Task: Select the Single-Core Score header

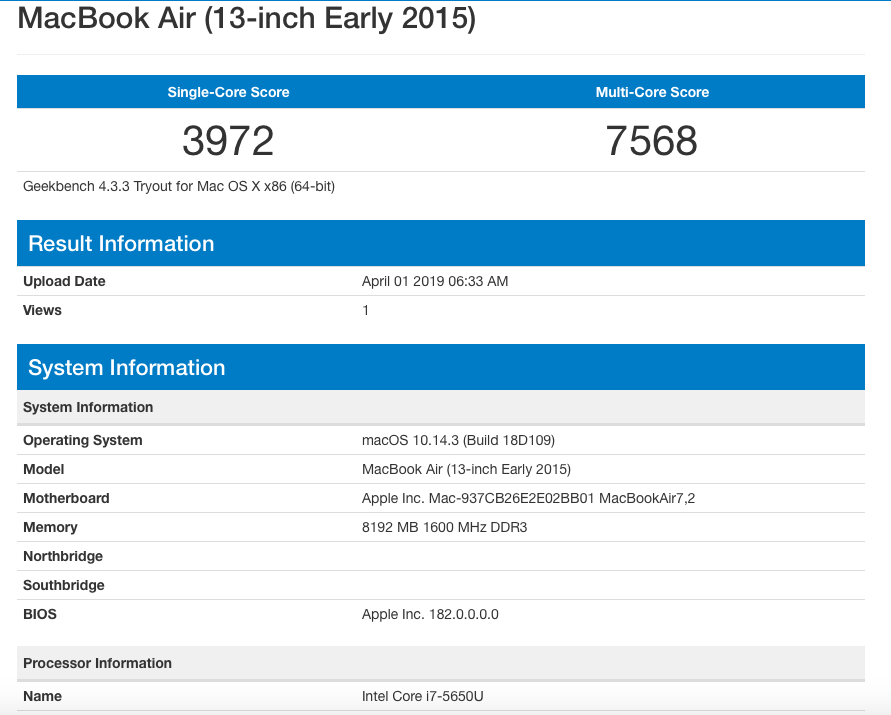Action: pos(228,92)
